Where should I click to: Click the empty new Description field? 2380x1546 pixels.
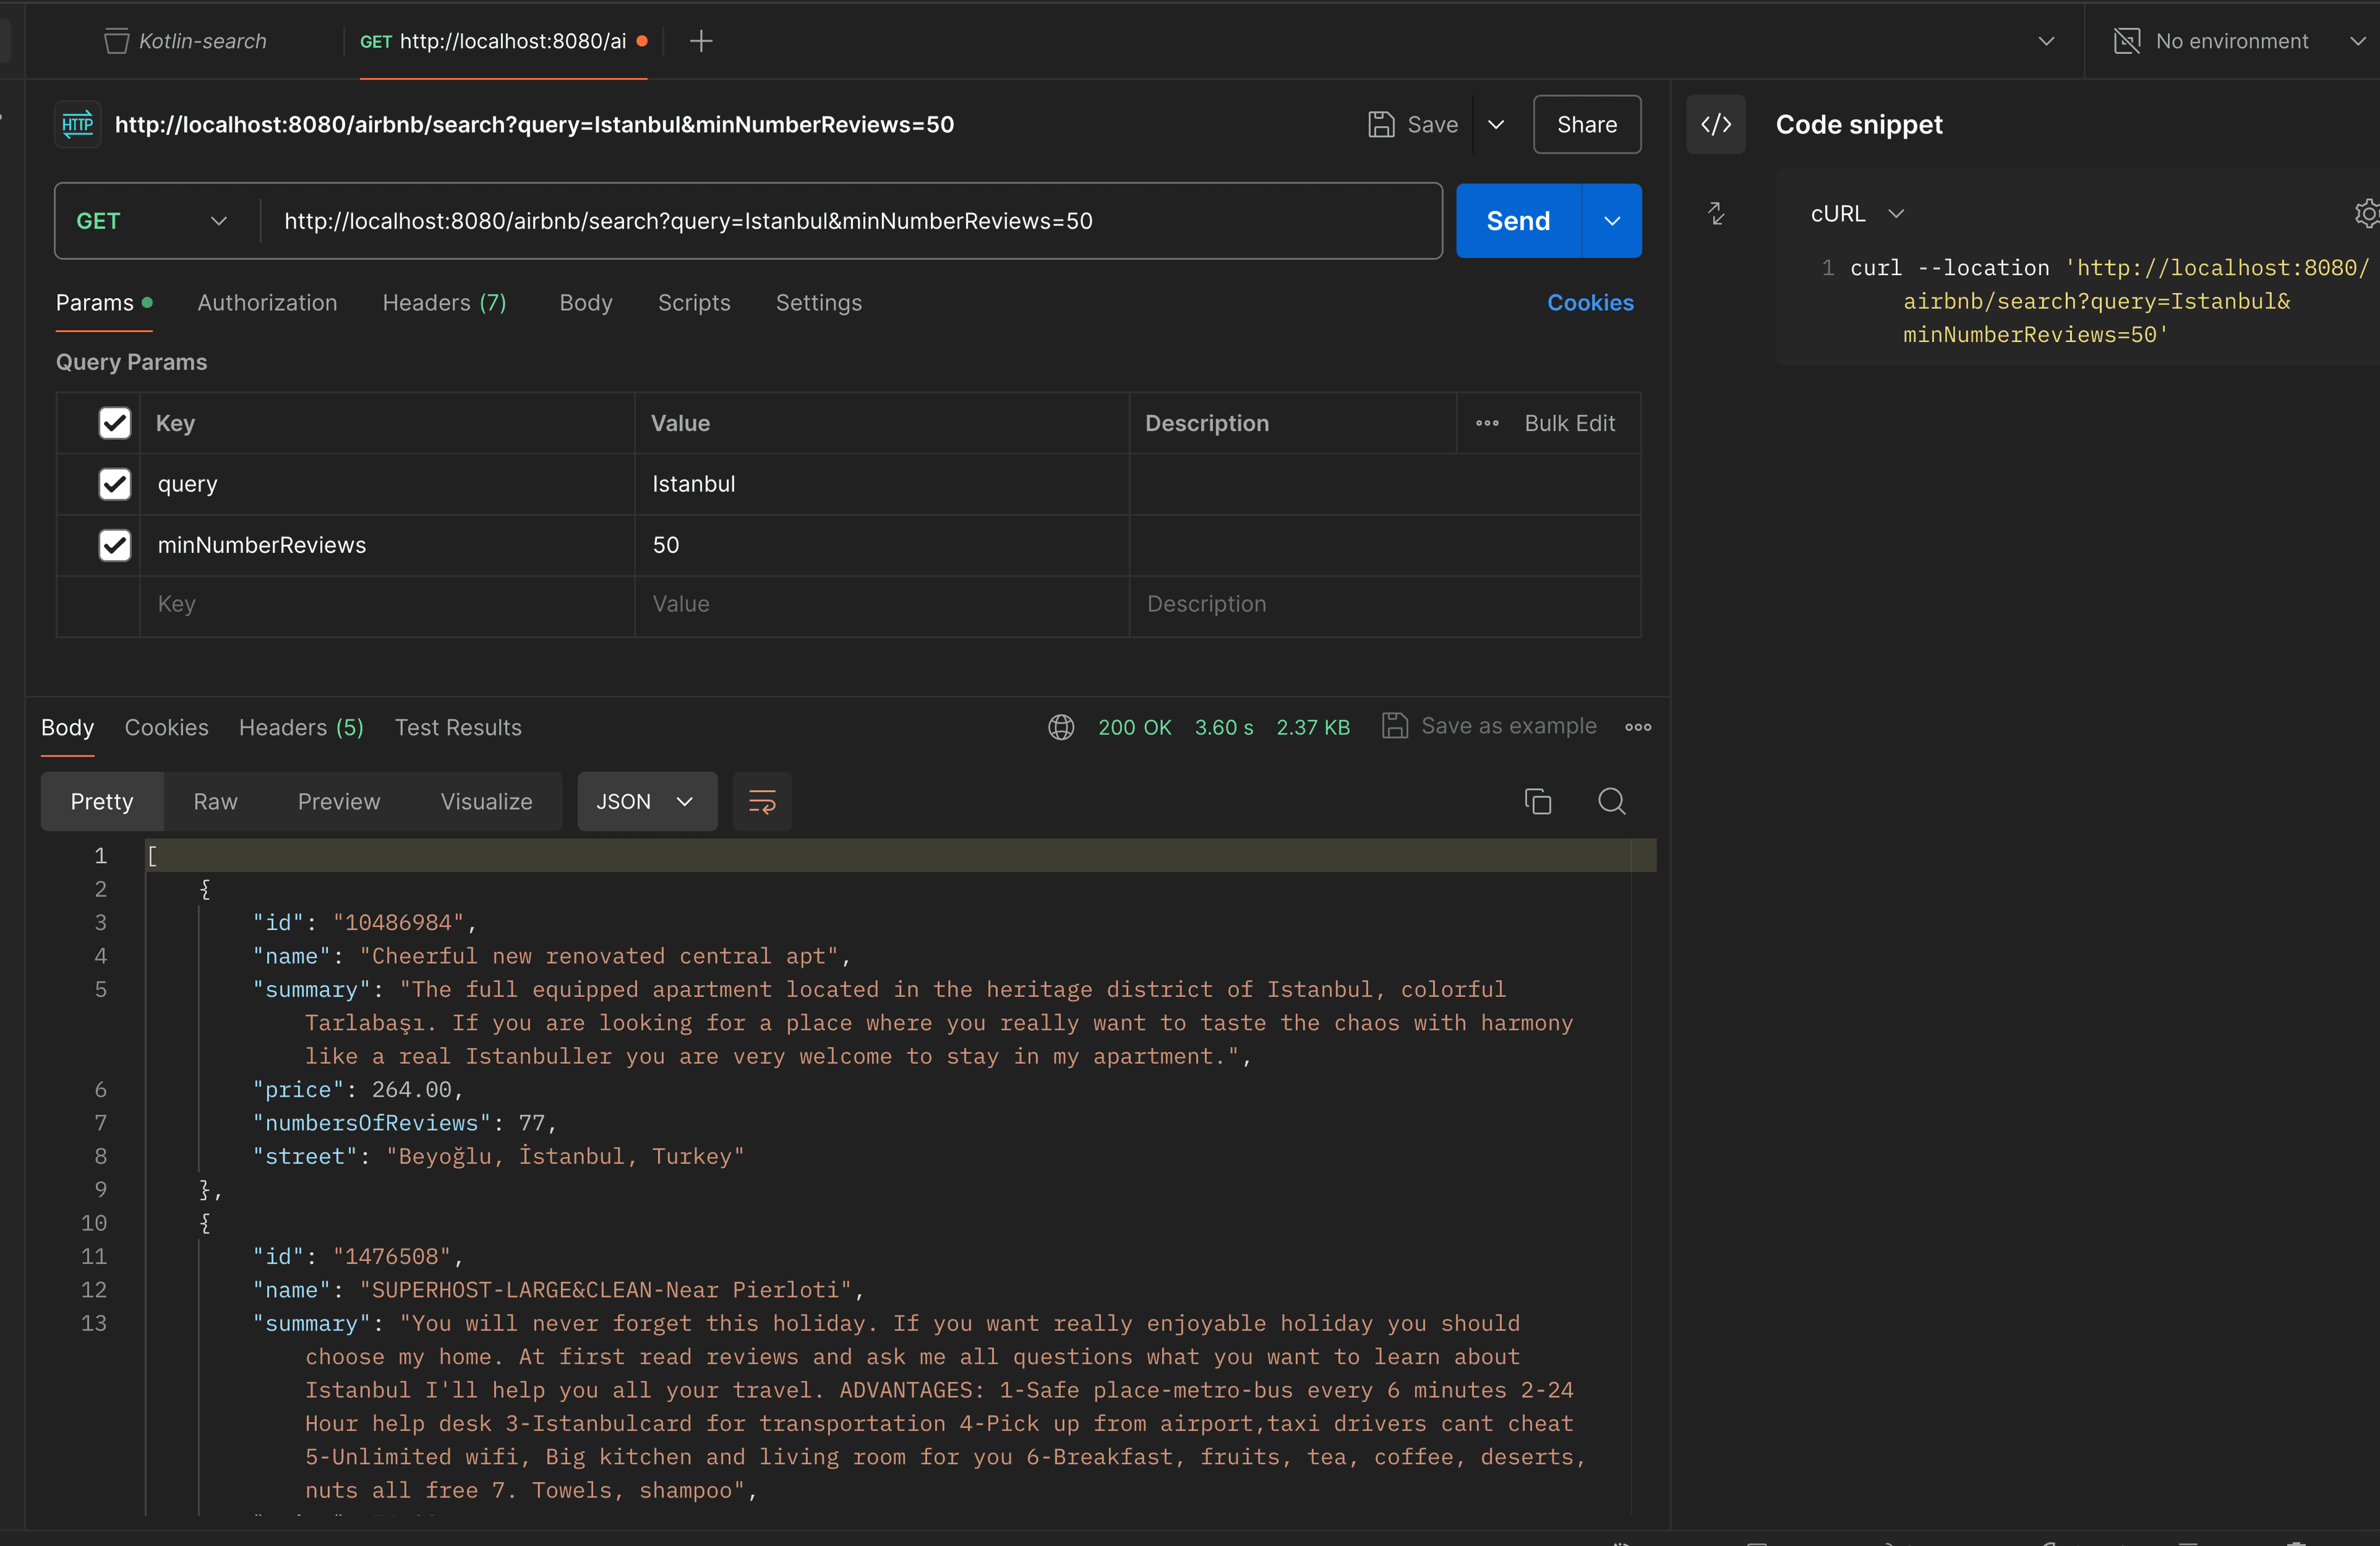(1385, 604)
